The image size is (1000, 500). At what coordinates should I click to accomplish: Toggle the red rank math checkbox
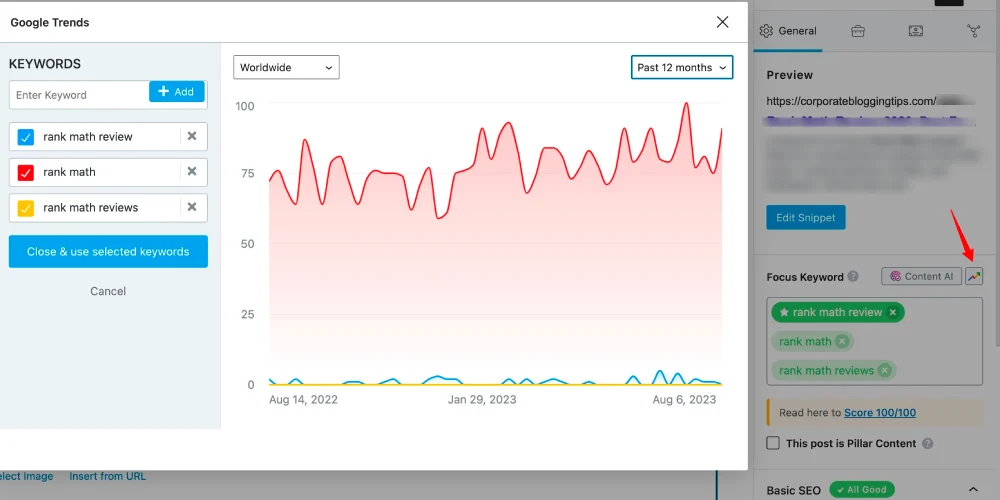click(x=26, y=172)
